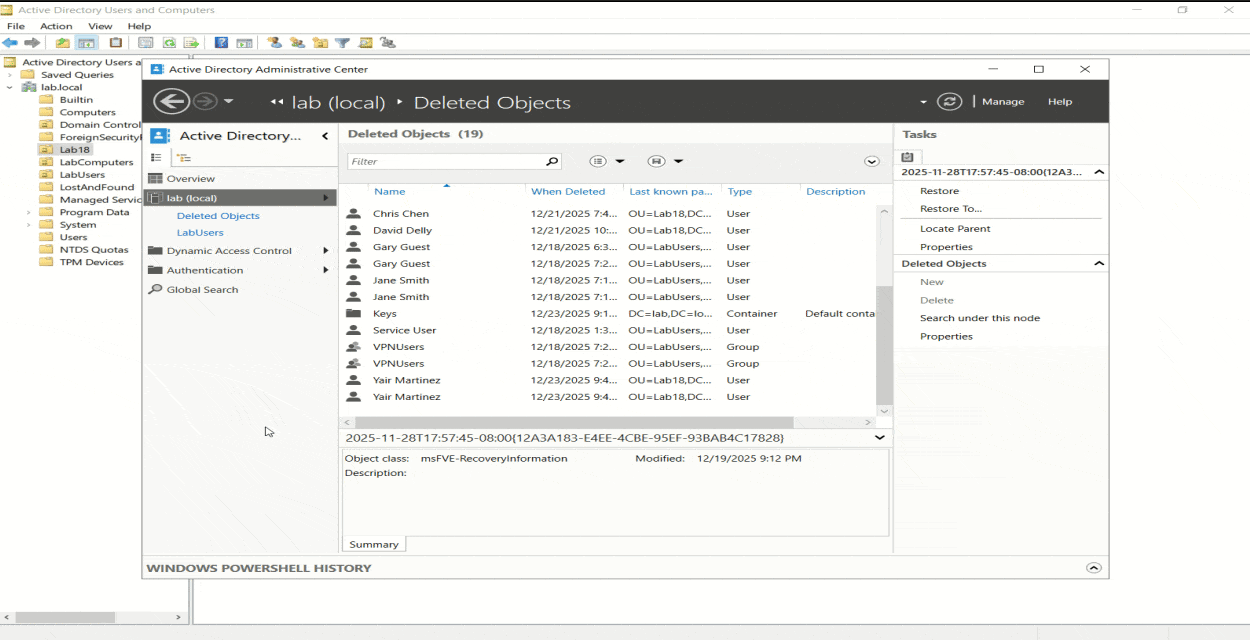Click the search magnifier in Filter box
Screen dimensions: 1250x640
click(x=551, y=161)
